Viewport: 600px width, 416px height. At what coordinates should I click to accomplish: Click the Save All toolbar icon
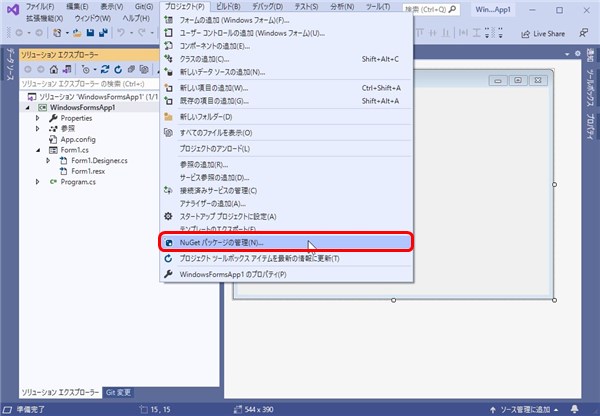[x=103, y=33]
